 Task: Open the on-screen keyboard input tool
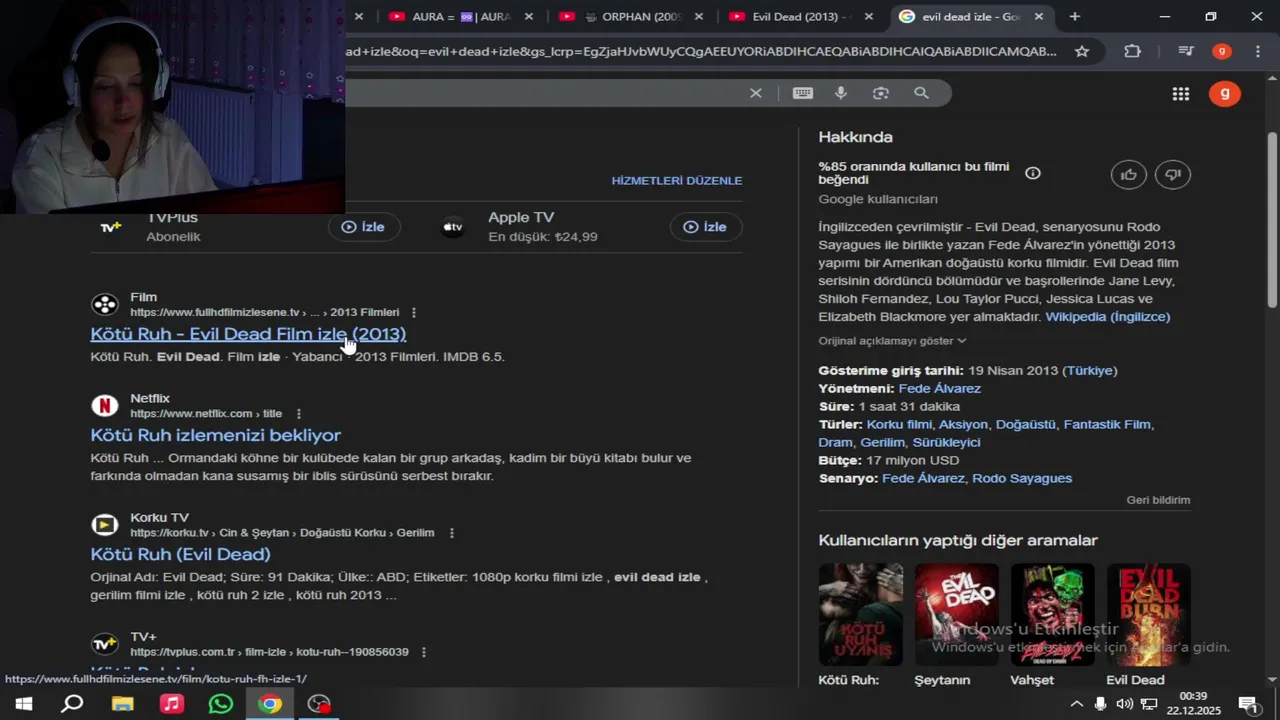pyautogui.click(x=803, y=93)
